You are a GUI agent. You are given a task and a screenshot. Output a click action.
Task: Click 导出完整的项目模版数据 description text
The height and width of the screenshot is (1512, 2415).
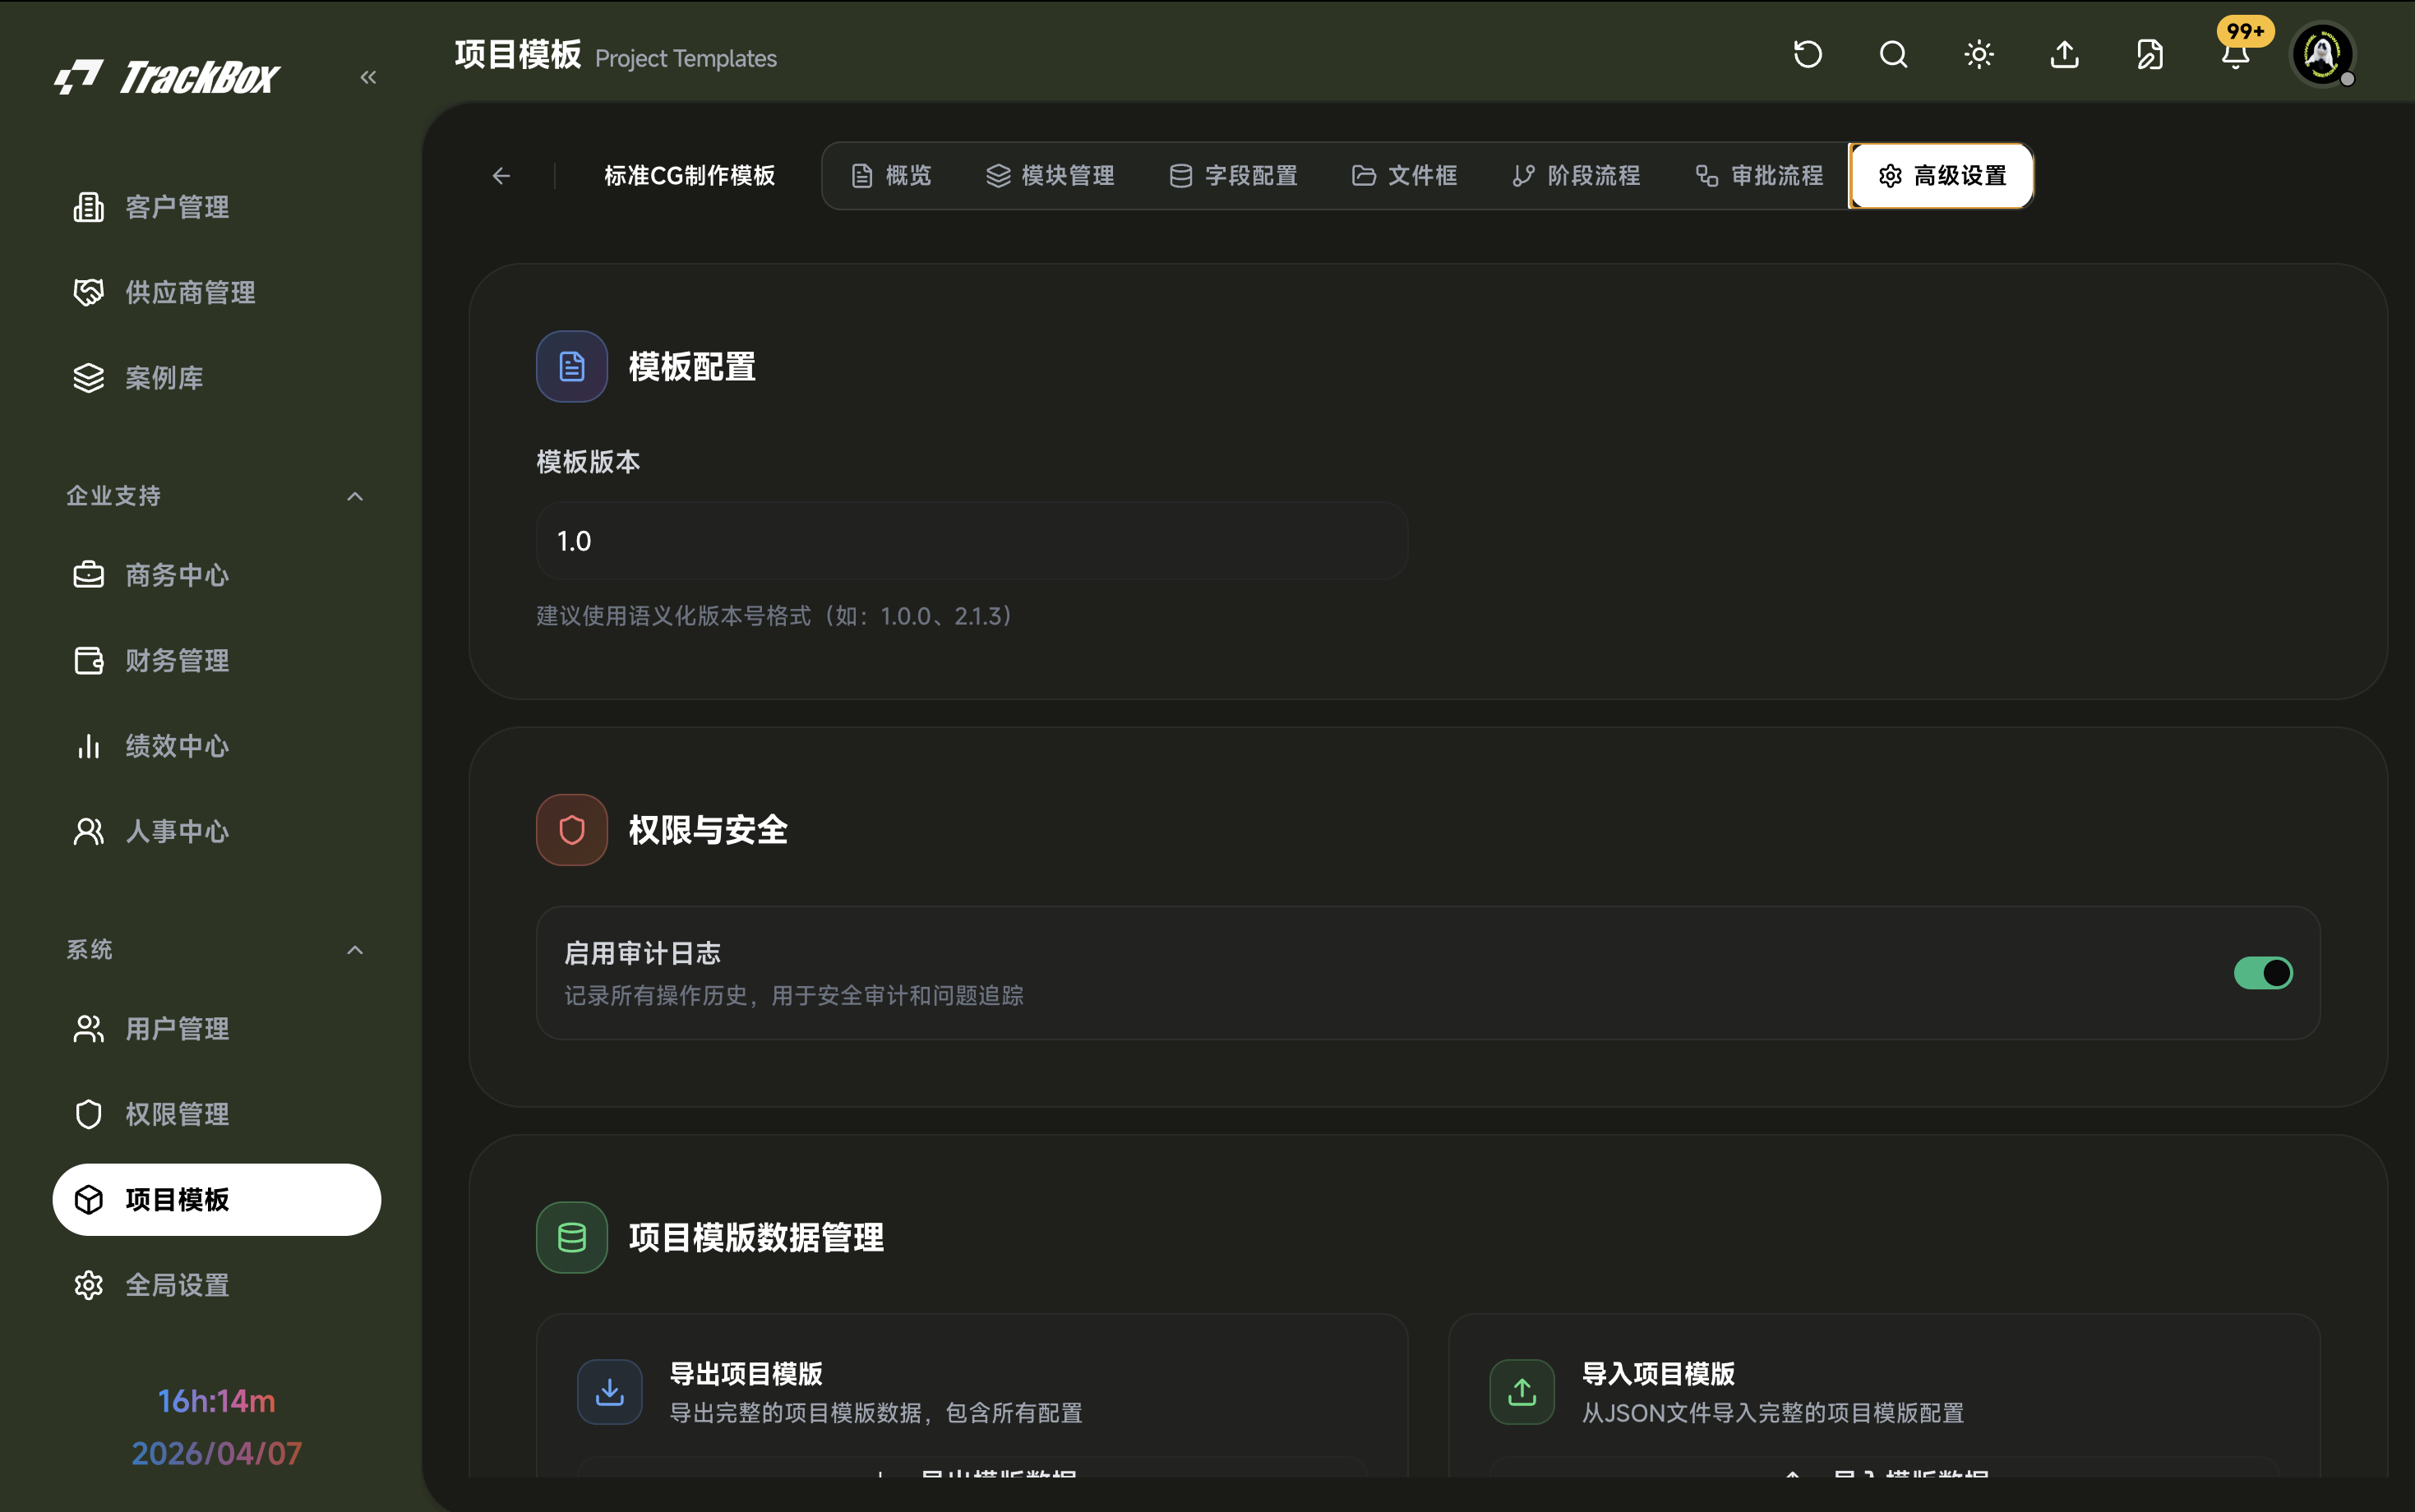pos(875,1413)
